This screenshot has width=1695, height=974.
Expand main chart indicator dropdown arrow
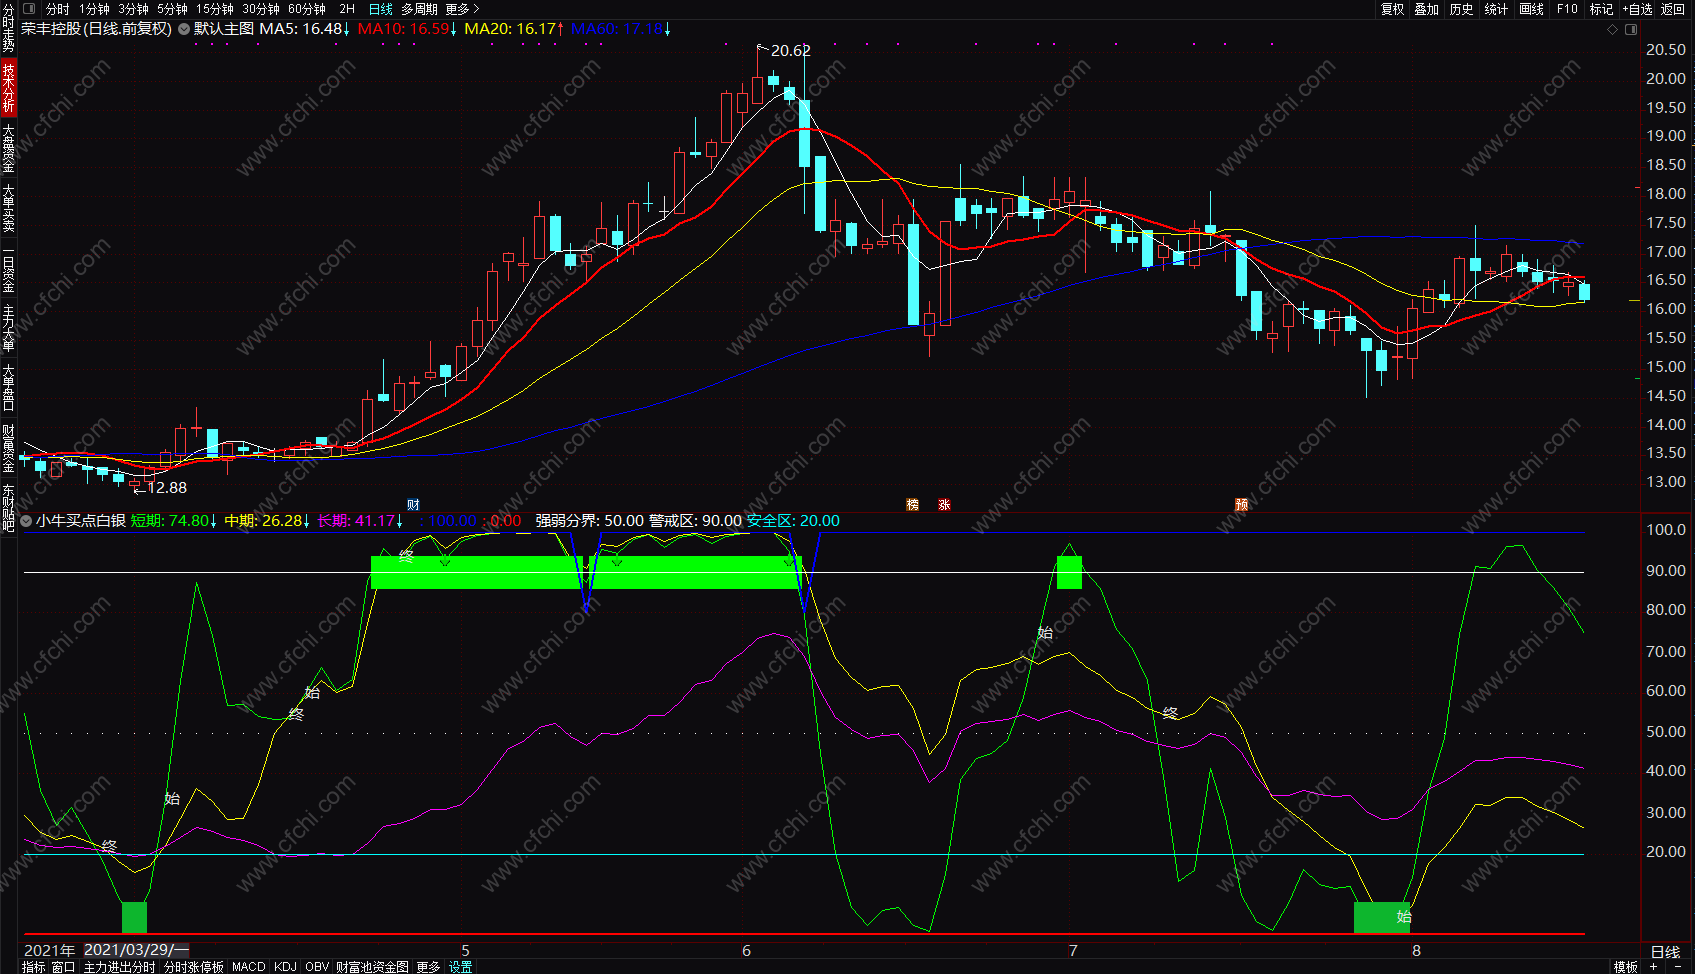click(x=184, y=29)
